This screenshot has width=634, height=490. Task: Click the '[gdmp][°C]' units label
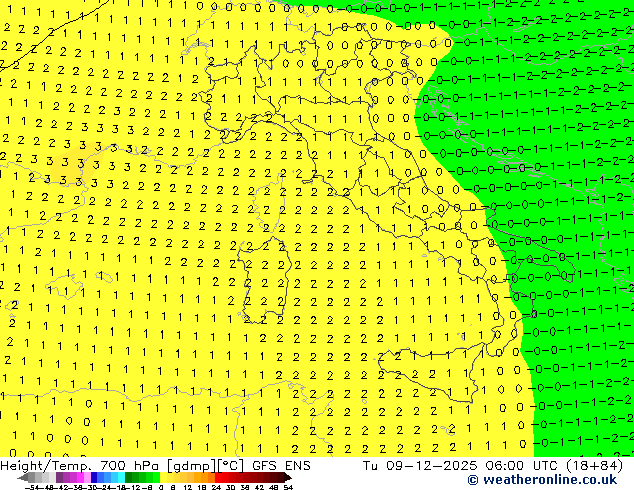(x=206, y=466)
